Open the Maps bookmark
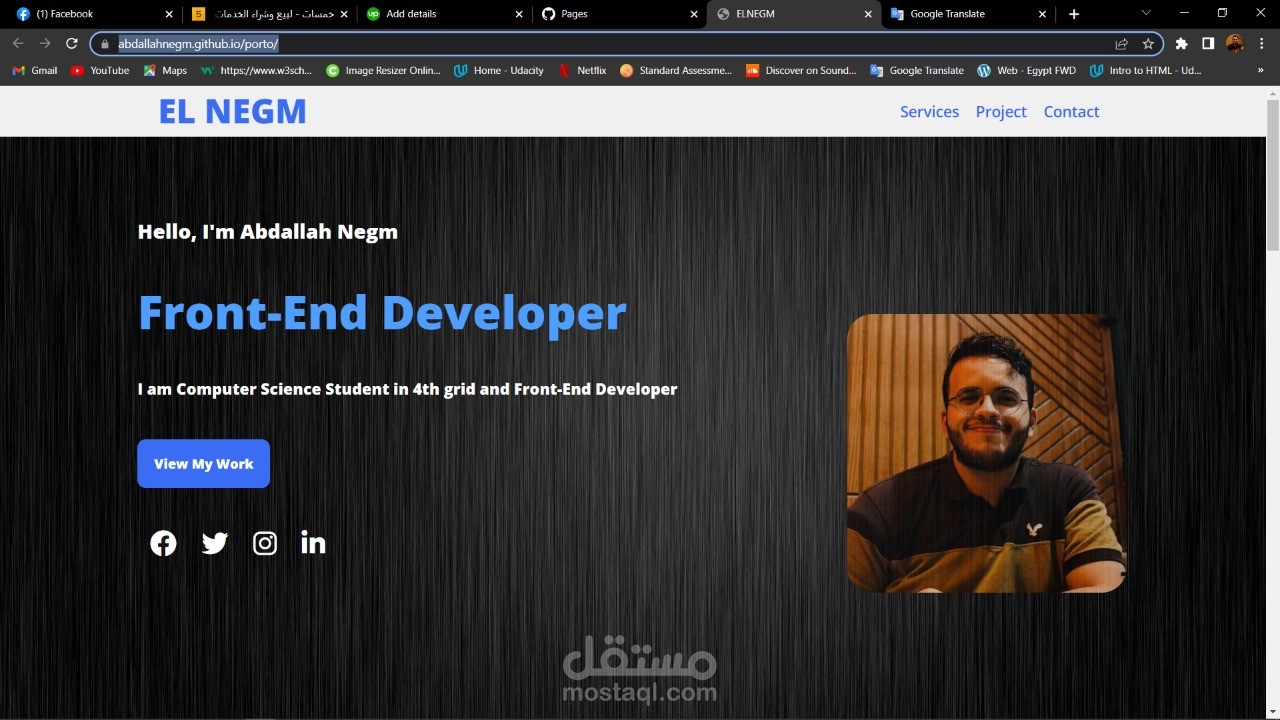 click(165, 71)
